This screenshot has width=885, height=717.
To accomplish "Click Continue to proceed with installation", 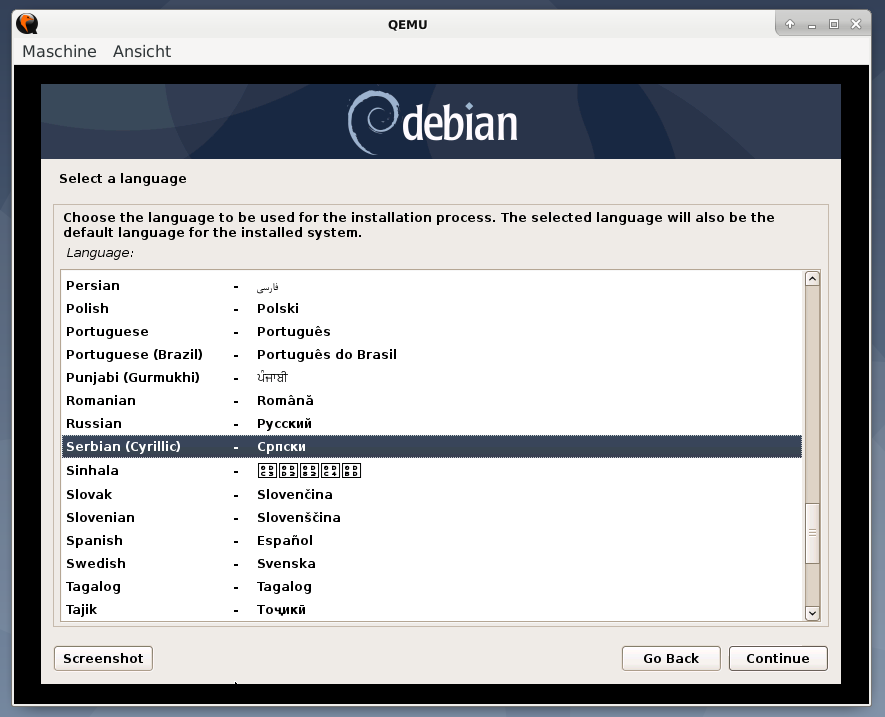I will pos(778,658).
